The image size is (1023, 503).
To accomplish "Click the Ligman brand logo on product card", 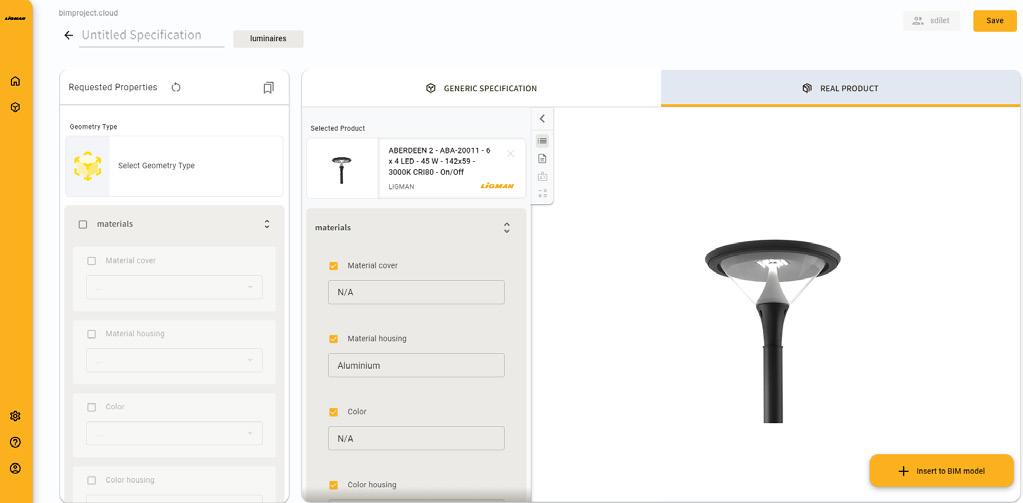I will point(497,186).
